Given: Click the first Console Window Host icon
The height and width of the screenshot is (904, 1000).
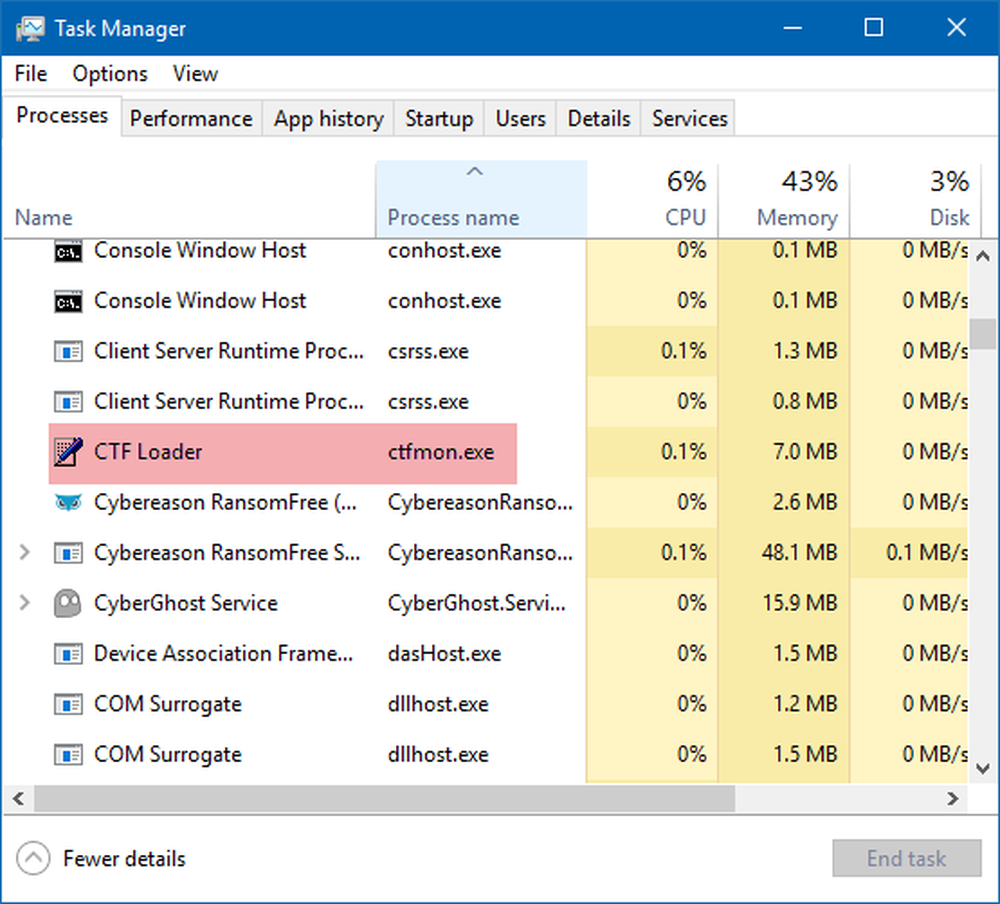Looking at the screenshot, I should [67, 251].
